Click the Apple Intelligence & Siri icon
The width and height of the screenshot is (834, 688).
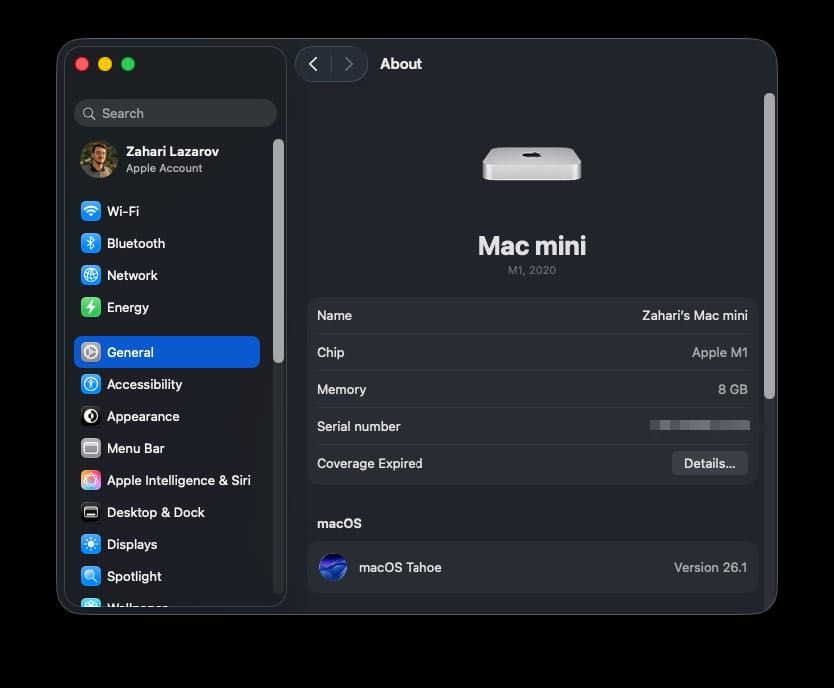click(91, 480)
